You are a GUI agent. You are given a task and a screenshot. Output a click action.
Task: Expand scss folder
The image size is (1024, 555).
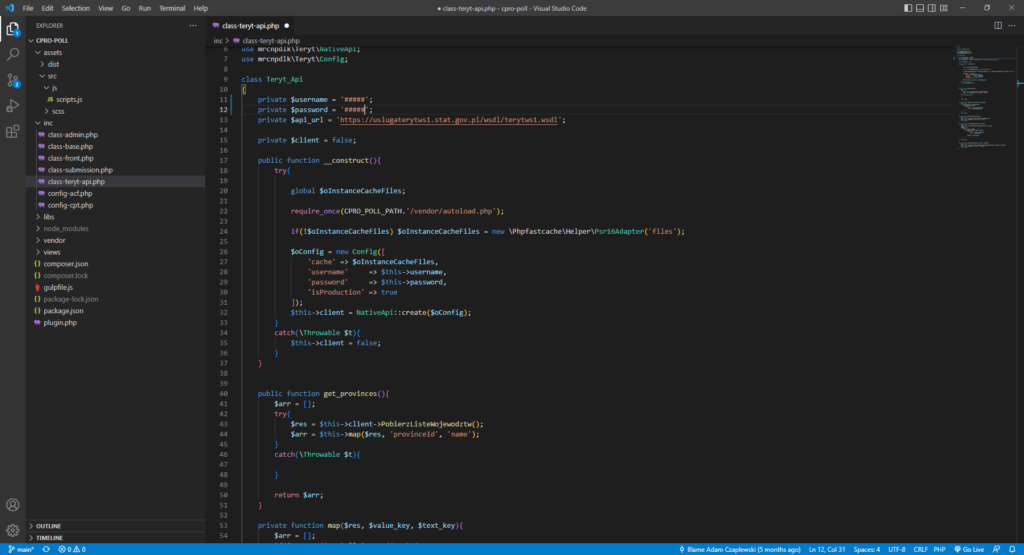point(116,111)
